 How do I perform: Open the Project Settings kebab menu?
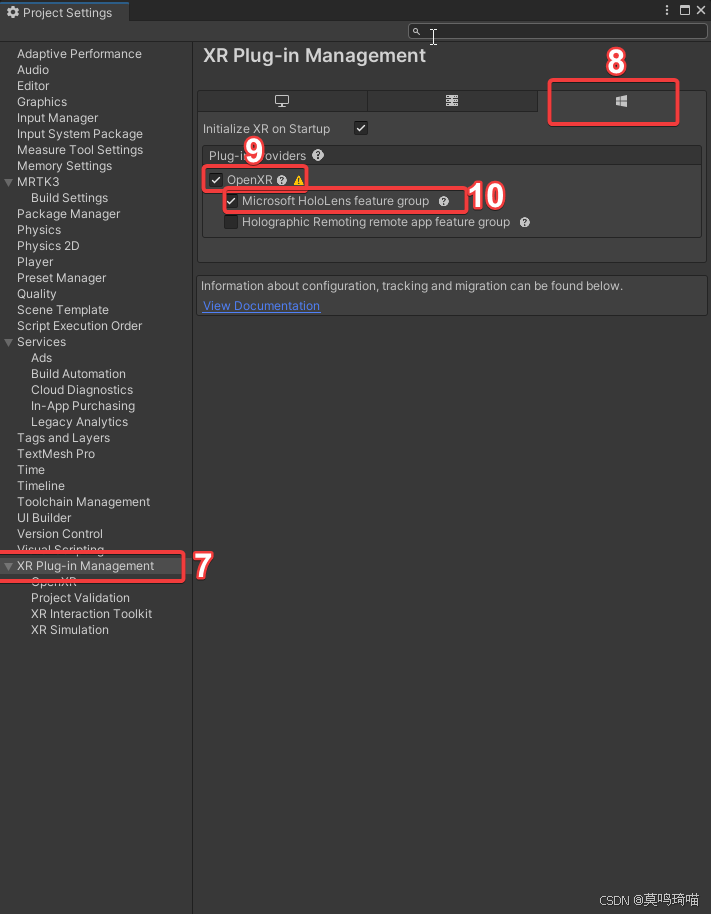click(x=667, y=10)
